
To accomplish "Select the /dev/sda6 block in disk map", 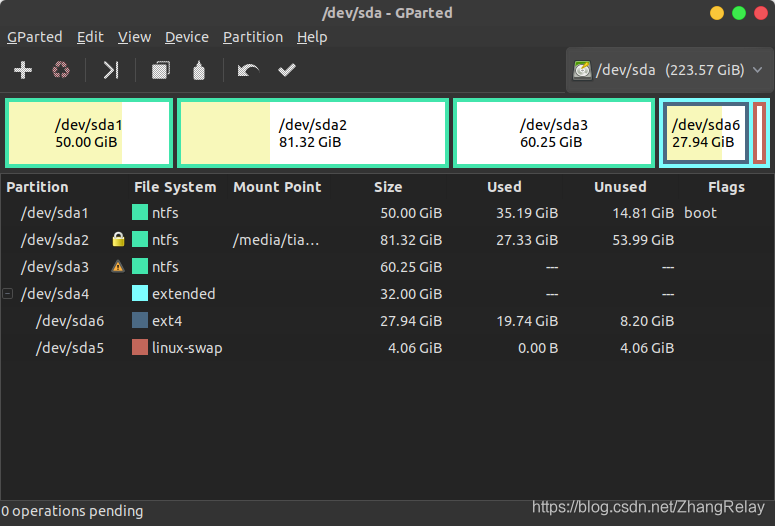I will (705, 133).
